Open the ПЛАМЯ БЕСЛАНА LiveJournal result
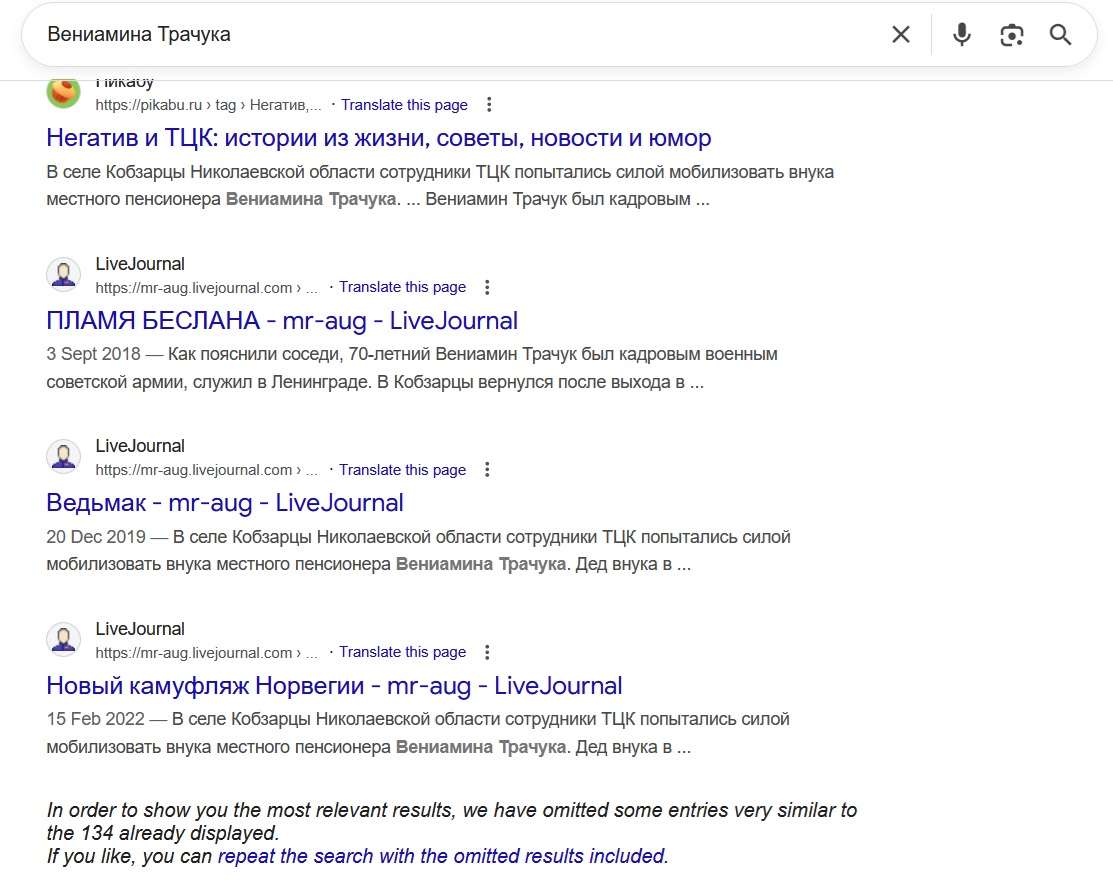The image size is (1113, 883). (282, 321)
